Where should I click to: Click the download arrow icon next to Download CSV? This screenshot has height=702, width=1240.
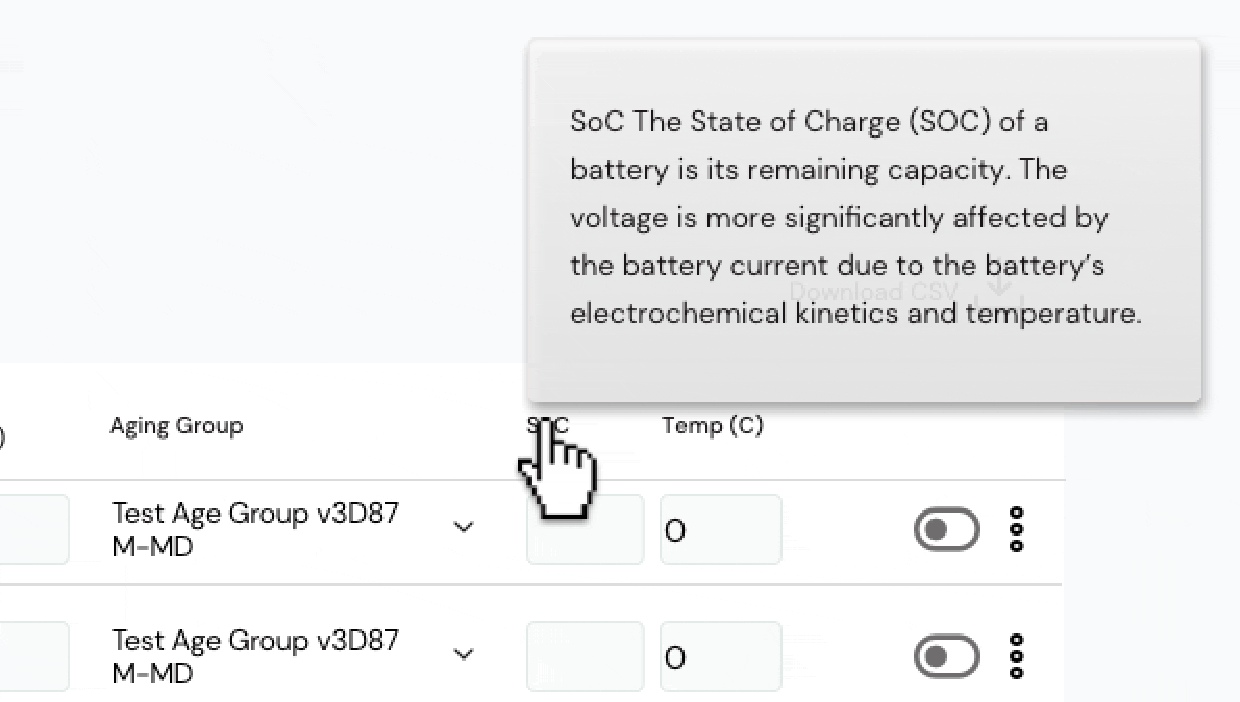[1000, 292]
